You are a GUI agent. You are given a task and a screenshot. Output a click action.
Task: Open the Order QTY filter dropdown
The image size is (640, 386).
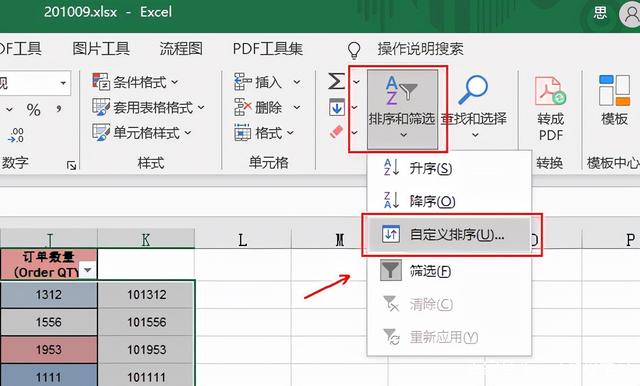click(x=87, y=270)
